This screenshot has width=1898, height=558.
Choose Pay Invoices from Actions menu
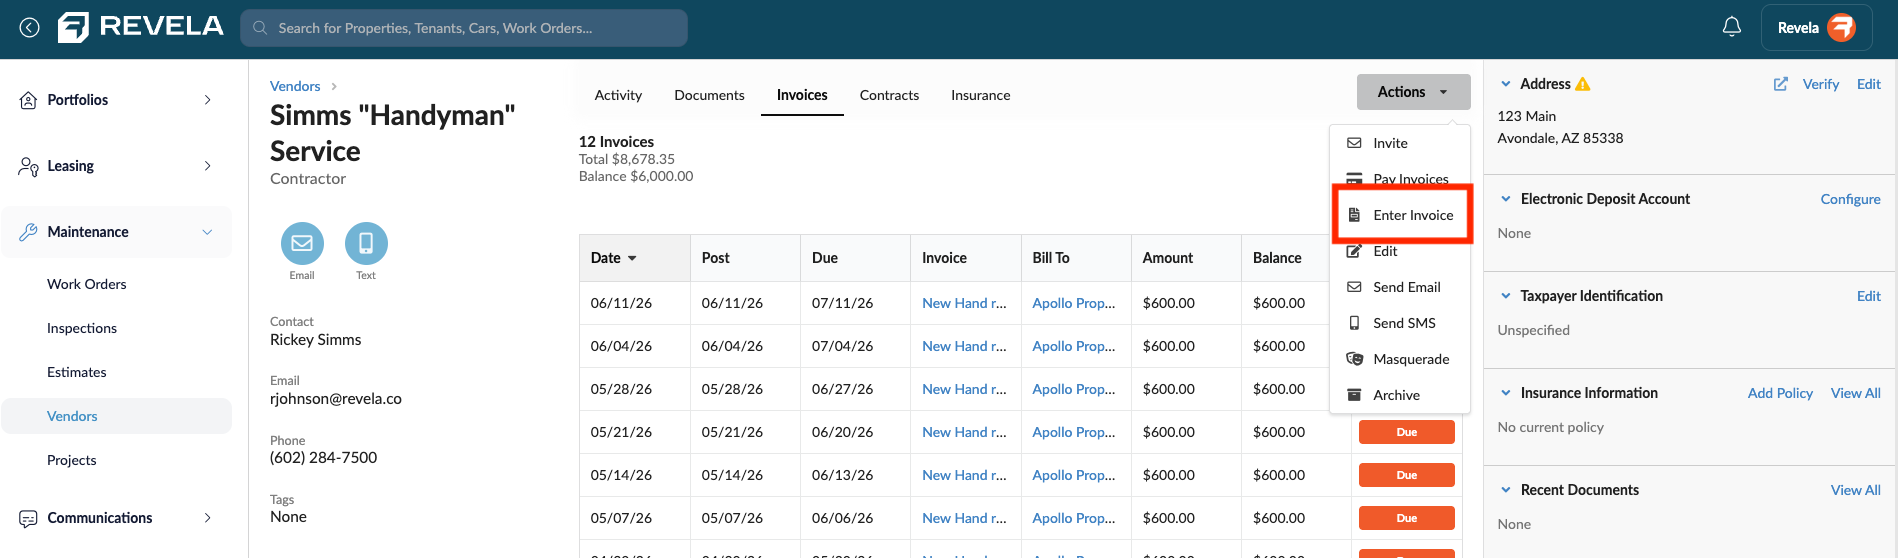pyautogui.click(x=1400, y=179)
